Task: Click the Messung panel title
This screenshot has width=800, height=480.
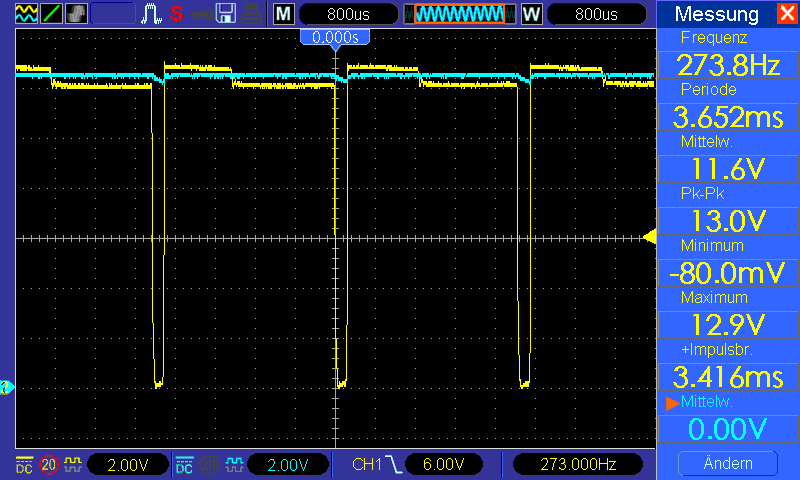Action: point(716,14)
